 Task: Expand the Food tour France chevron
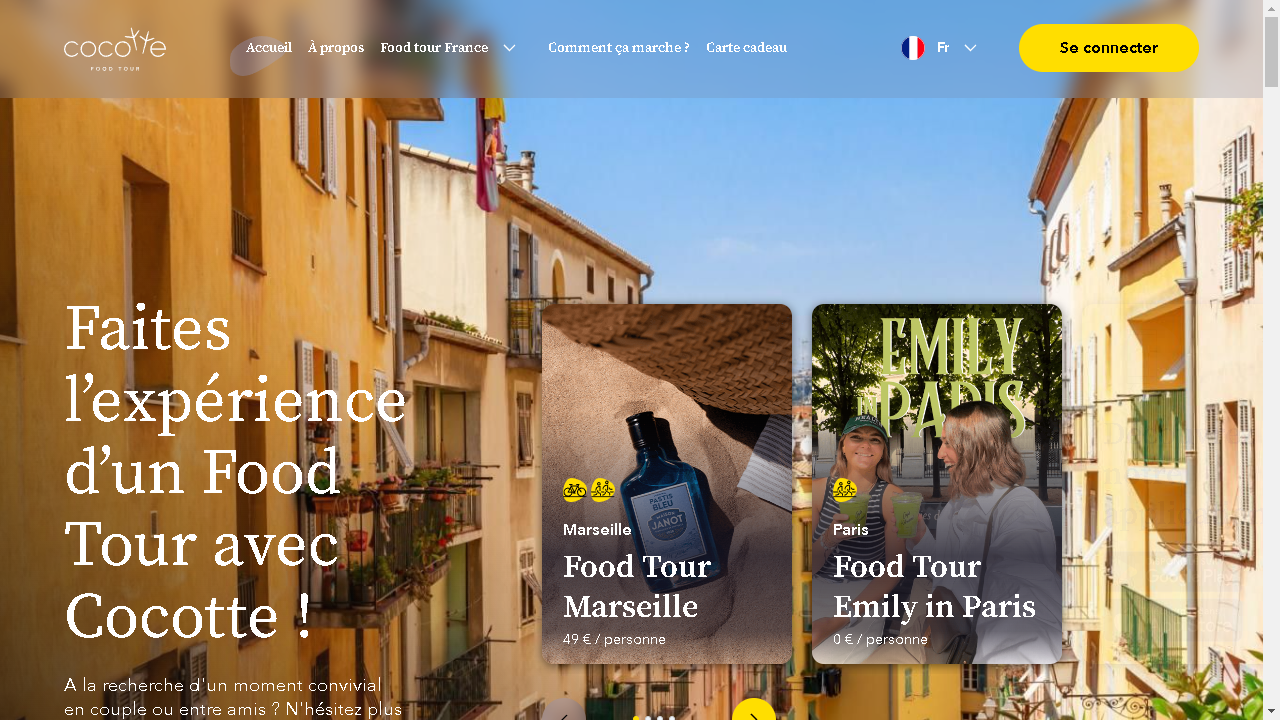(x=509, y=48)
